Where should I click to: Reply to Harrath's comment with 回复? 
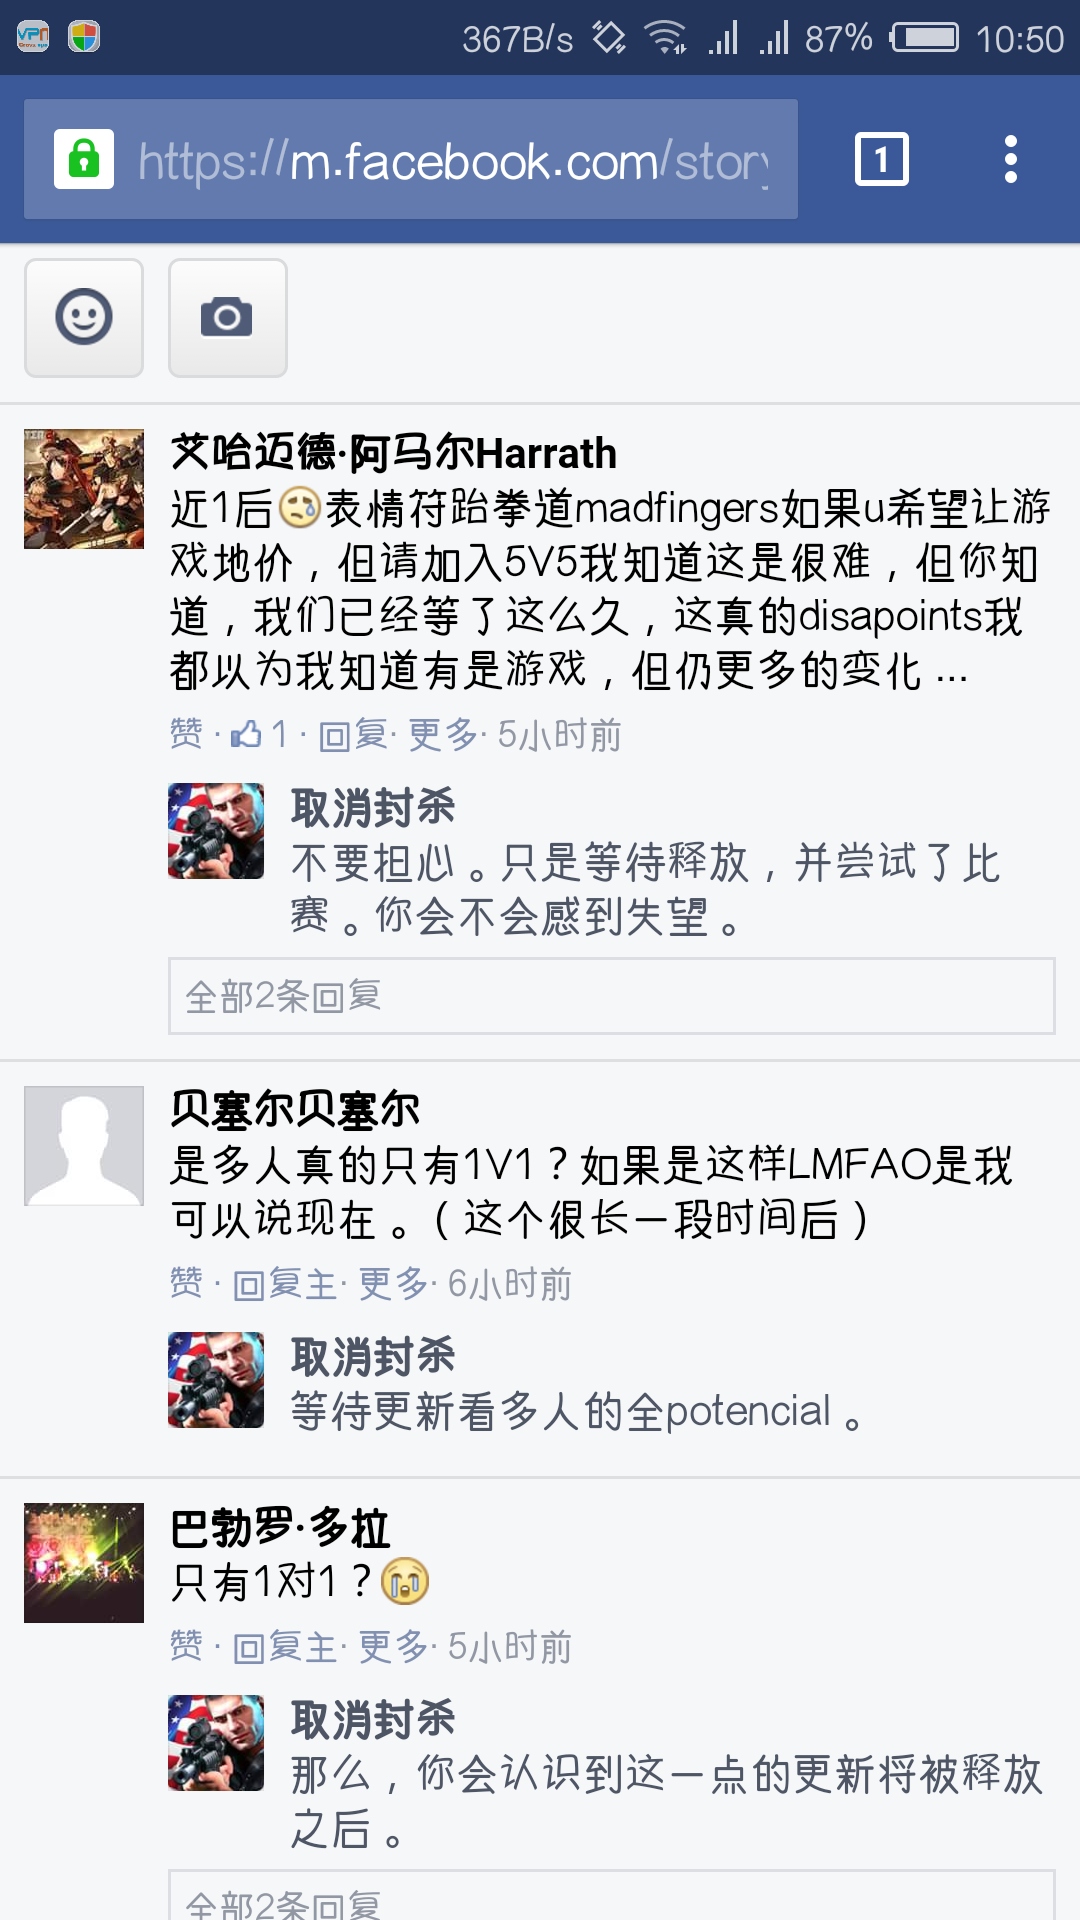point(353,735)
